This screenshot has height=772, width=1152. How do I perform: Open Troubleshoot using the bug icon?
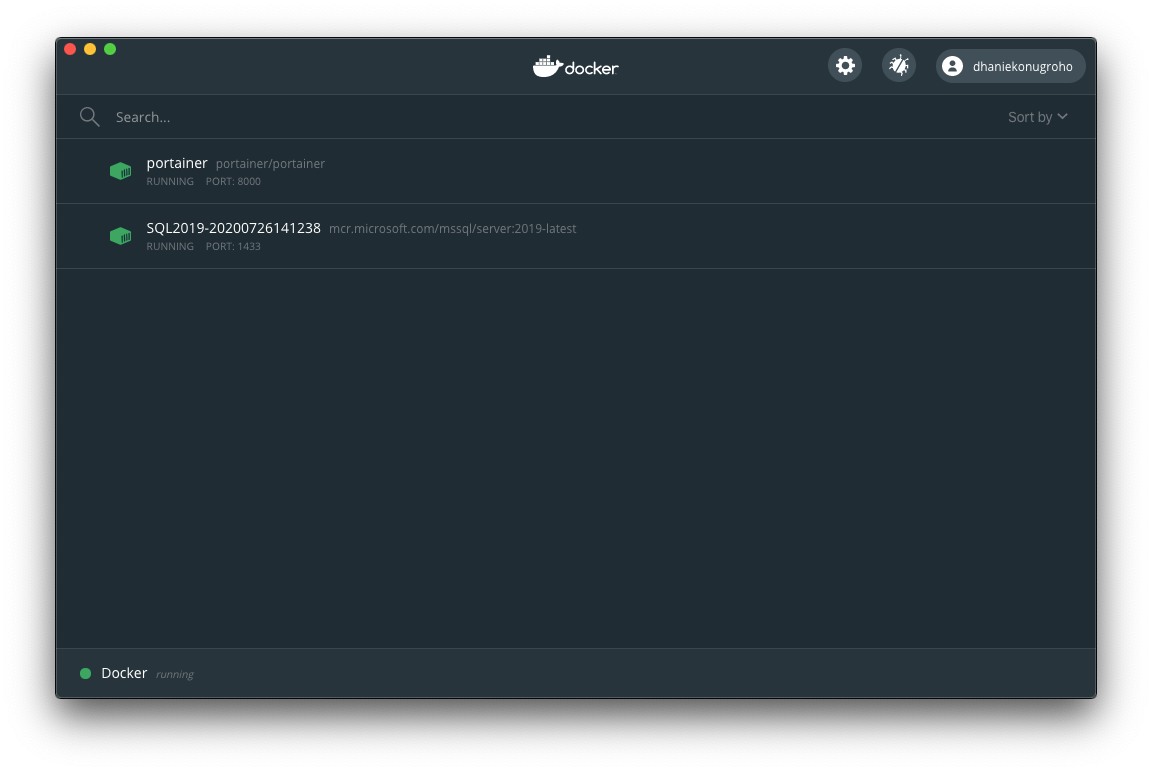pyautogui.click(x=899, y=66)
